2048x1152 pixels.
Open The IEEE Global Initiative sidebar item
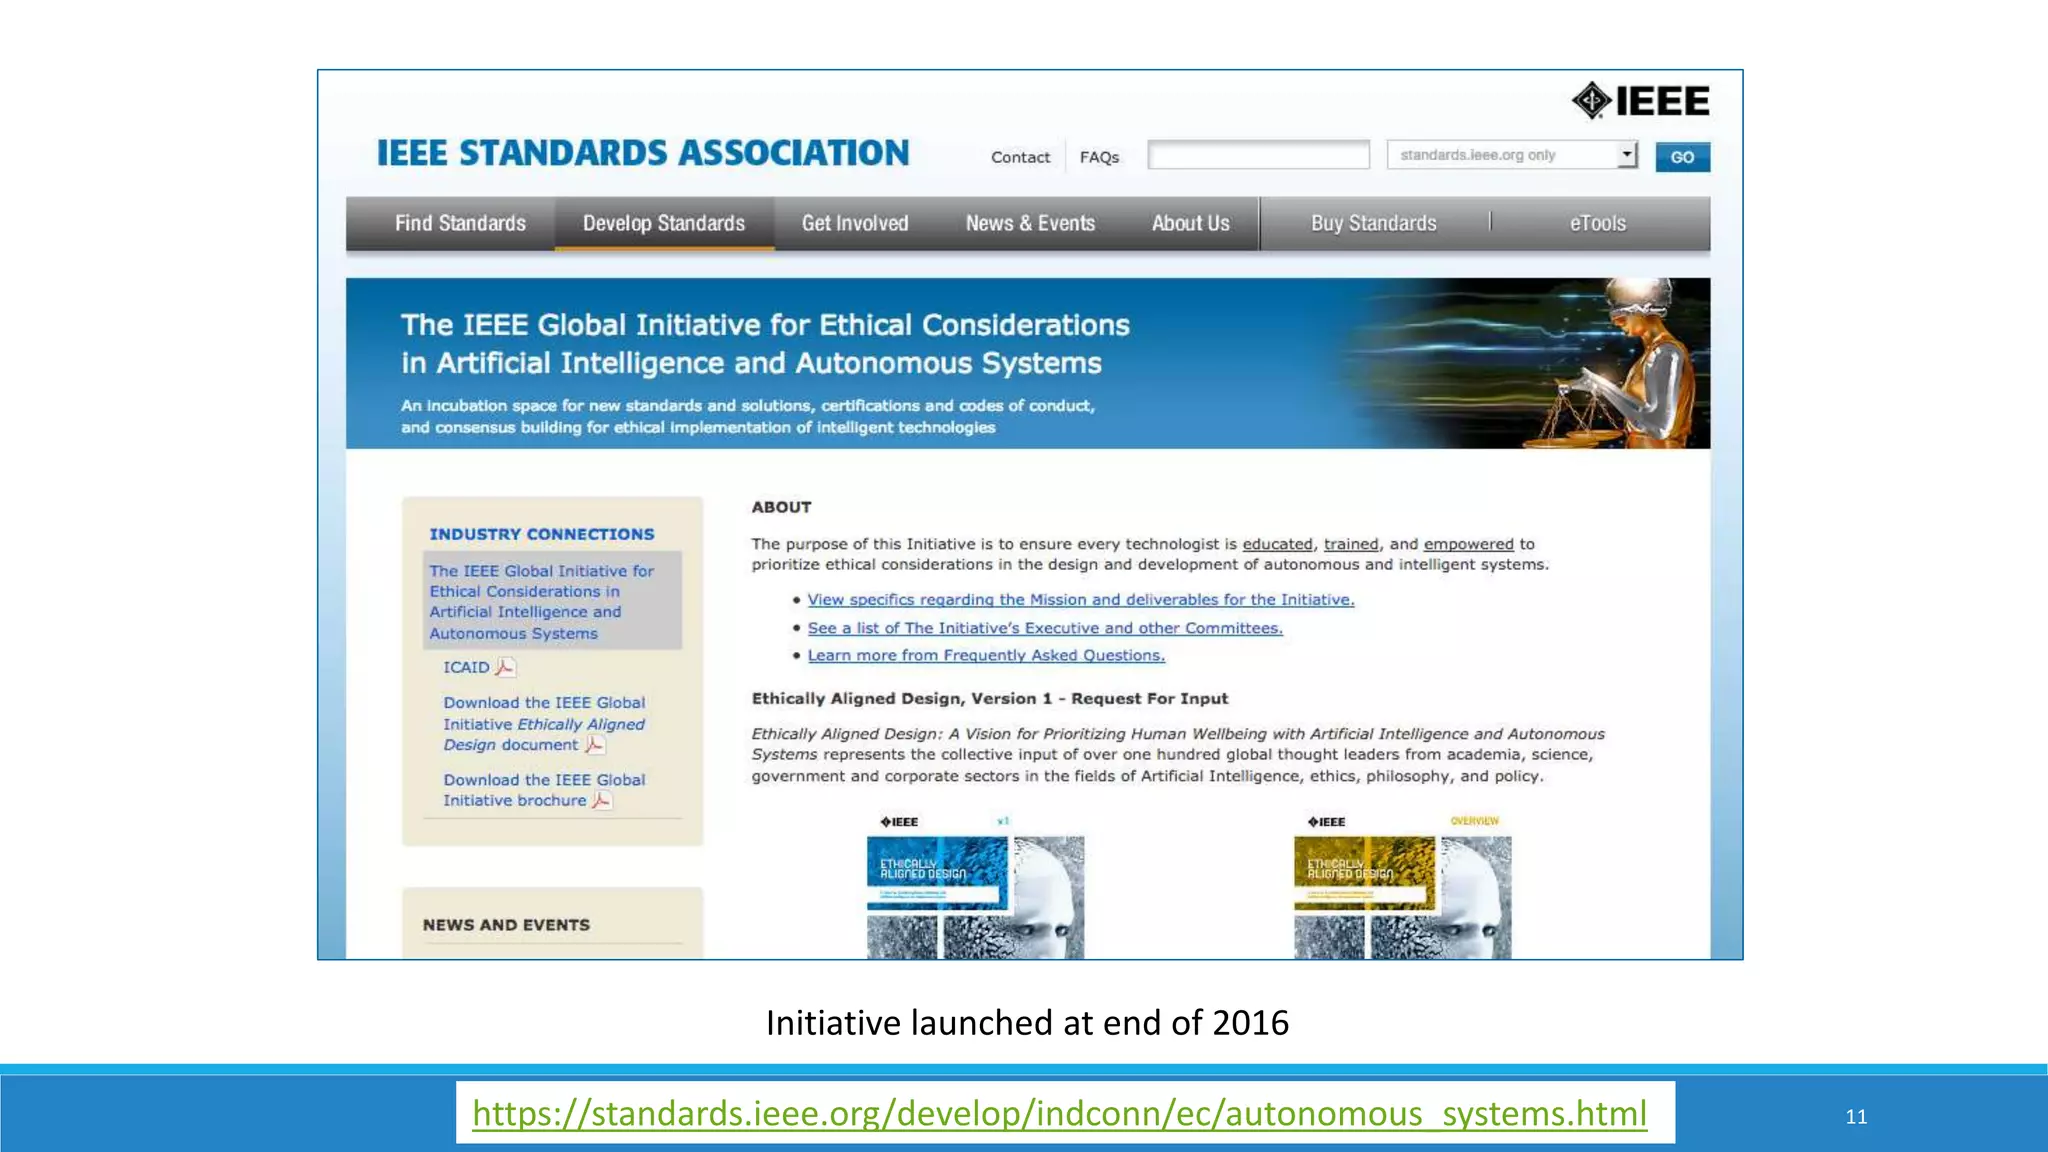tap(552, 602)
